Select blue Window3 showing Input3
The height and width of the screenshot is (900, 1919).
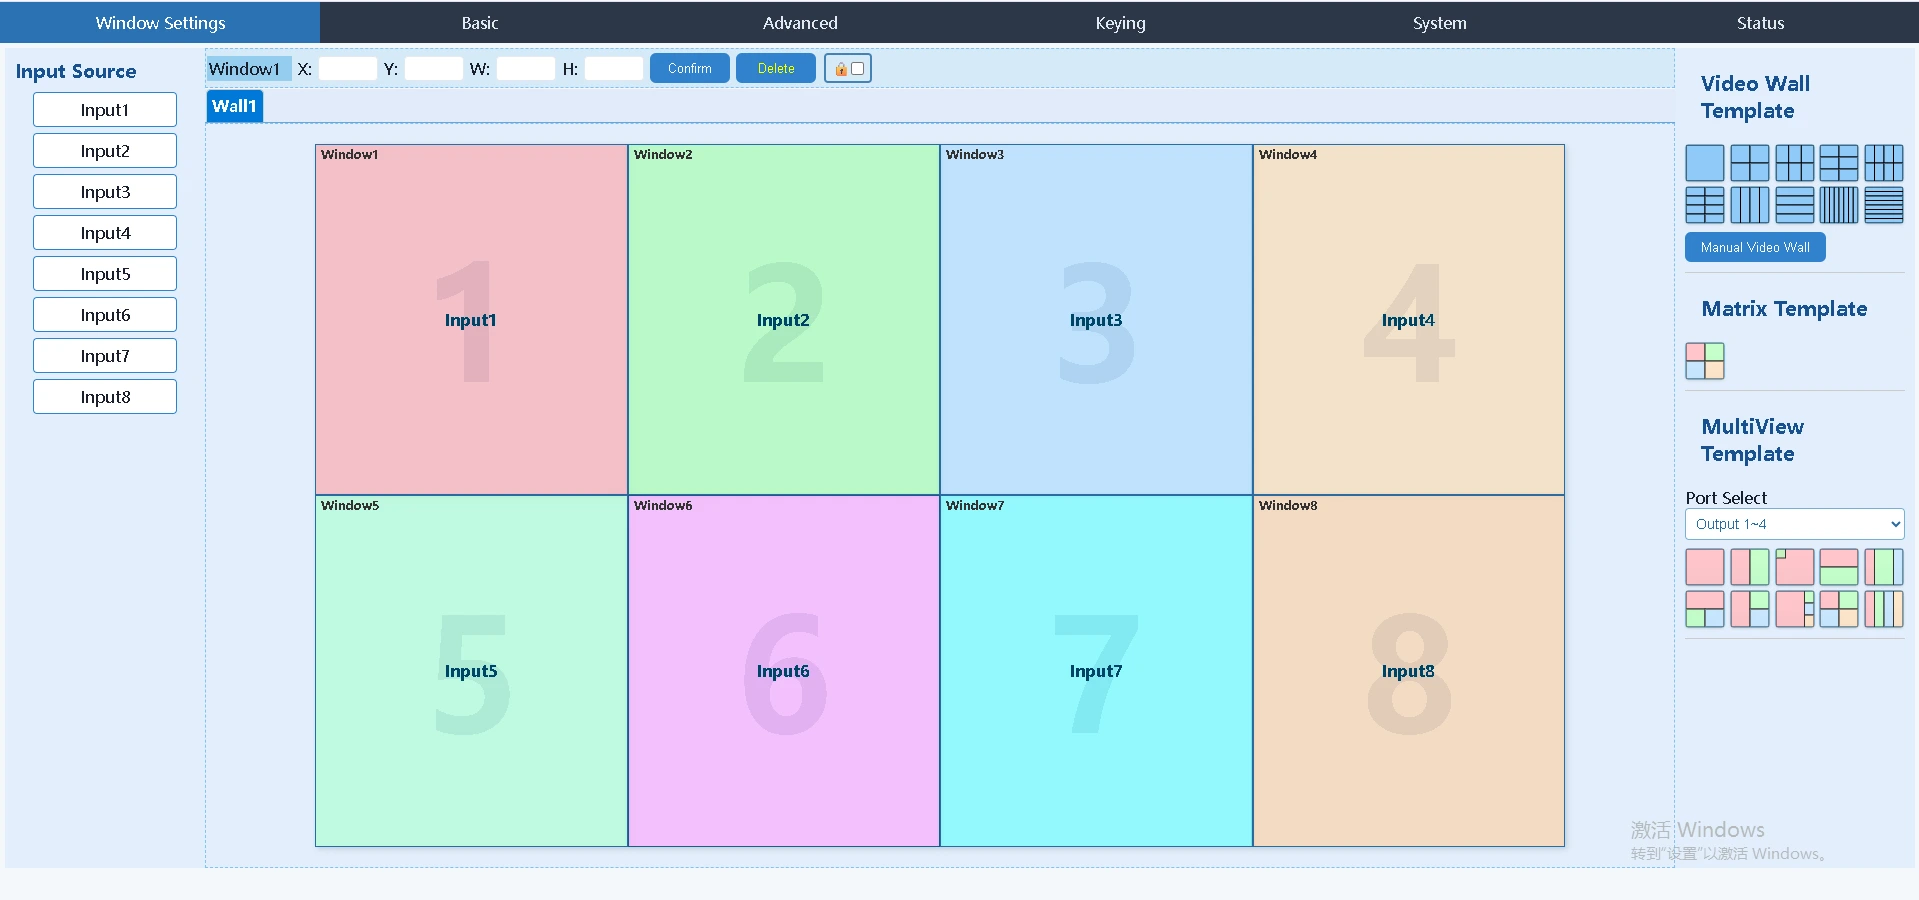(1096, 320)
